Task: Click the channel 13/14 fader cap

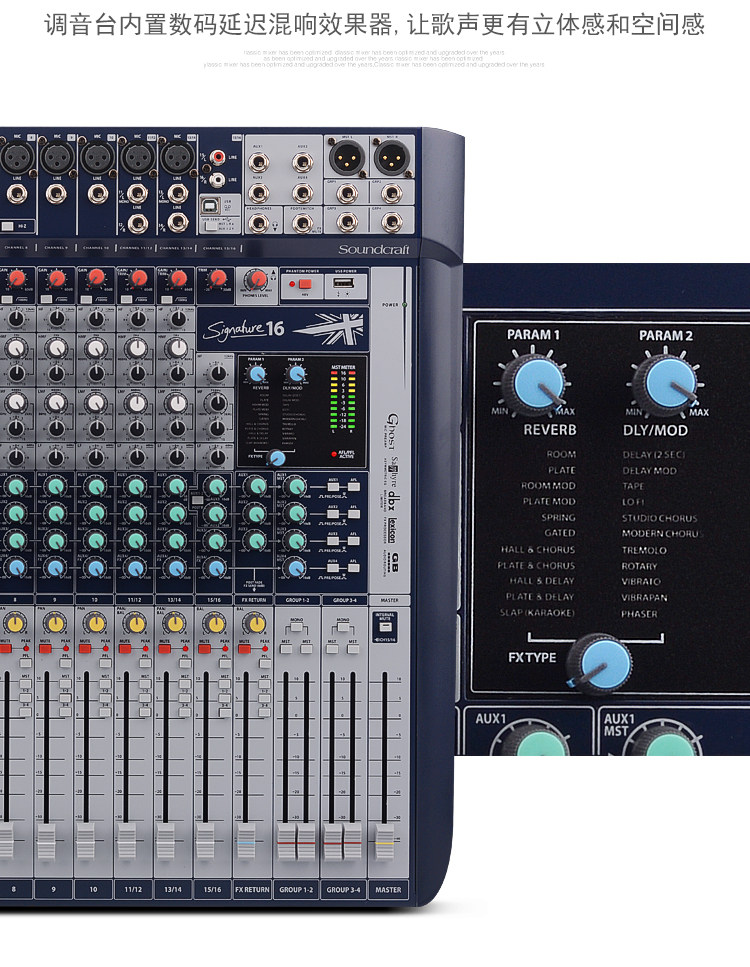Action: tap(165, 841)
